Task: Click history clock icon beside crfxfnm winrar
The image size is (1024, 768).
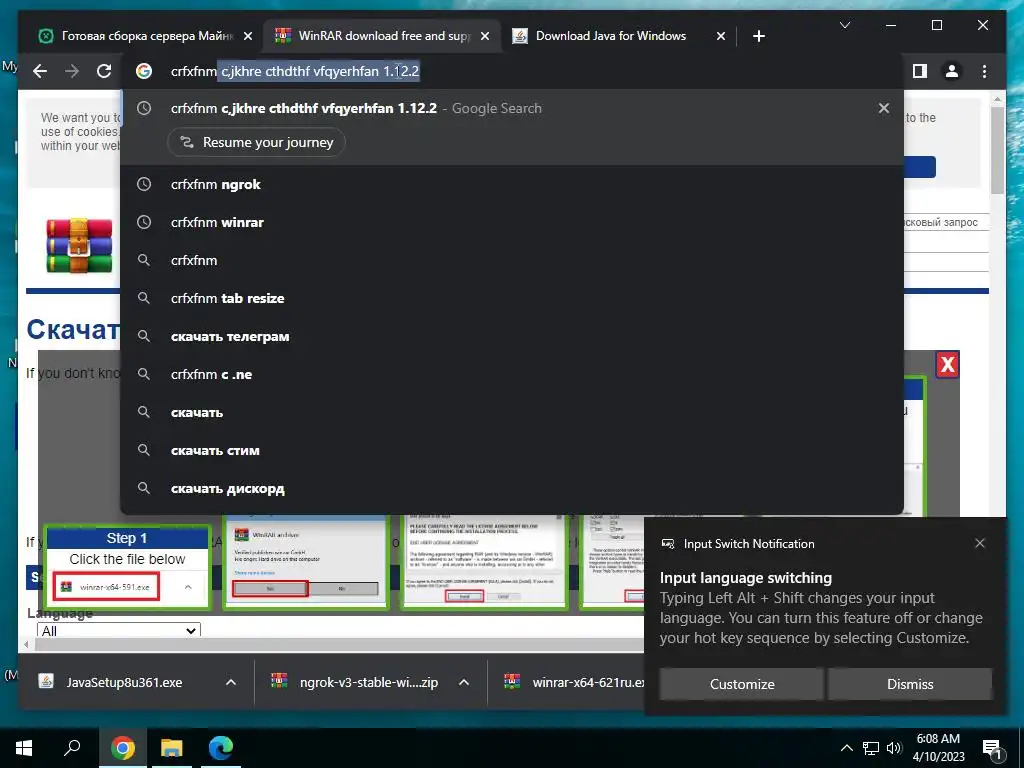Action: 144,223
